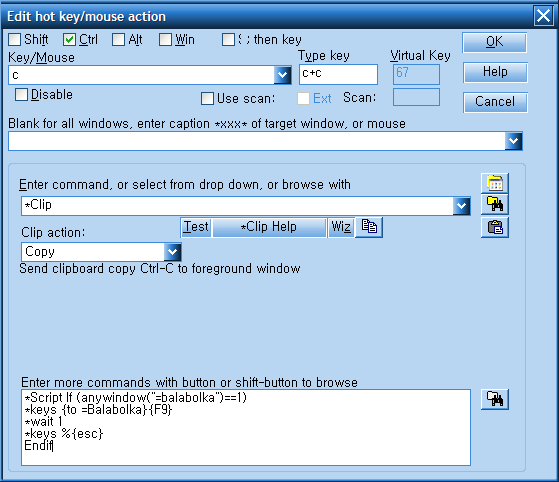Check the Disable hotkey checkbox
559x482 pixels.
click(x=21, y=94)
